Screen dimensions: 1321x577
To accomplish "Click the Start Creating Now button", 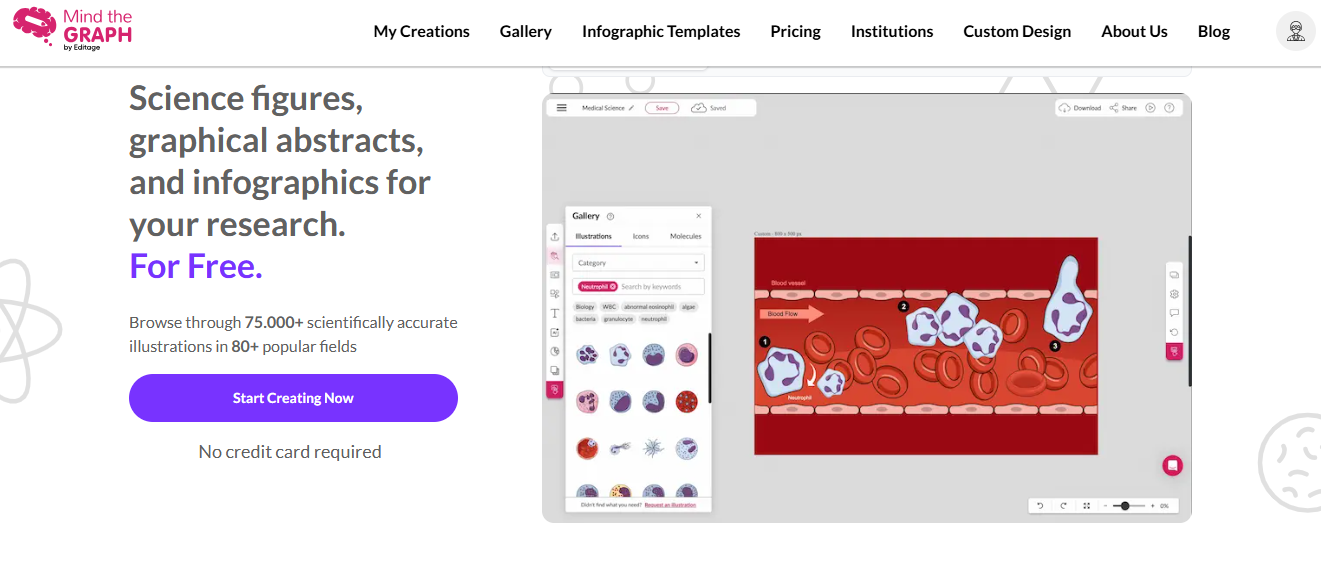I will [x=293, y=398].
